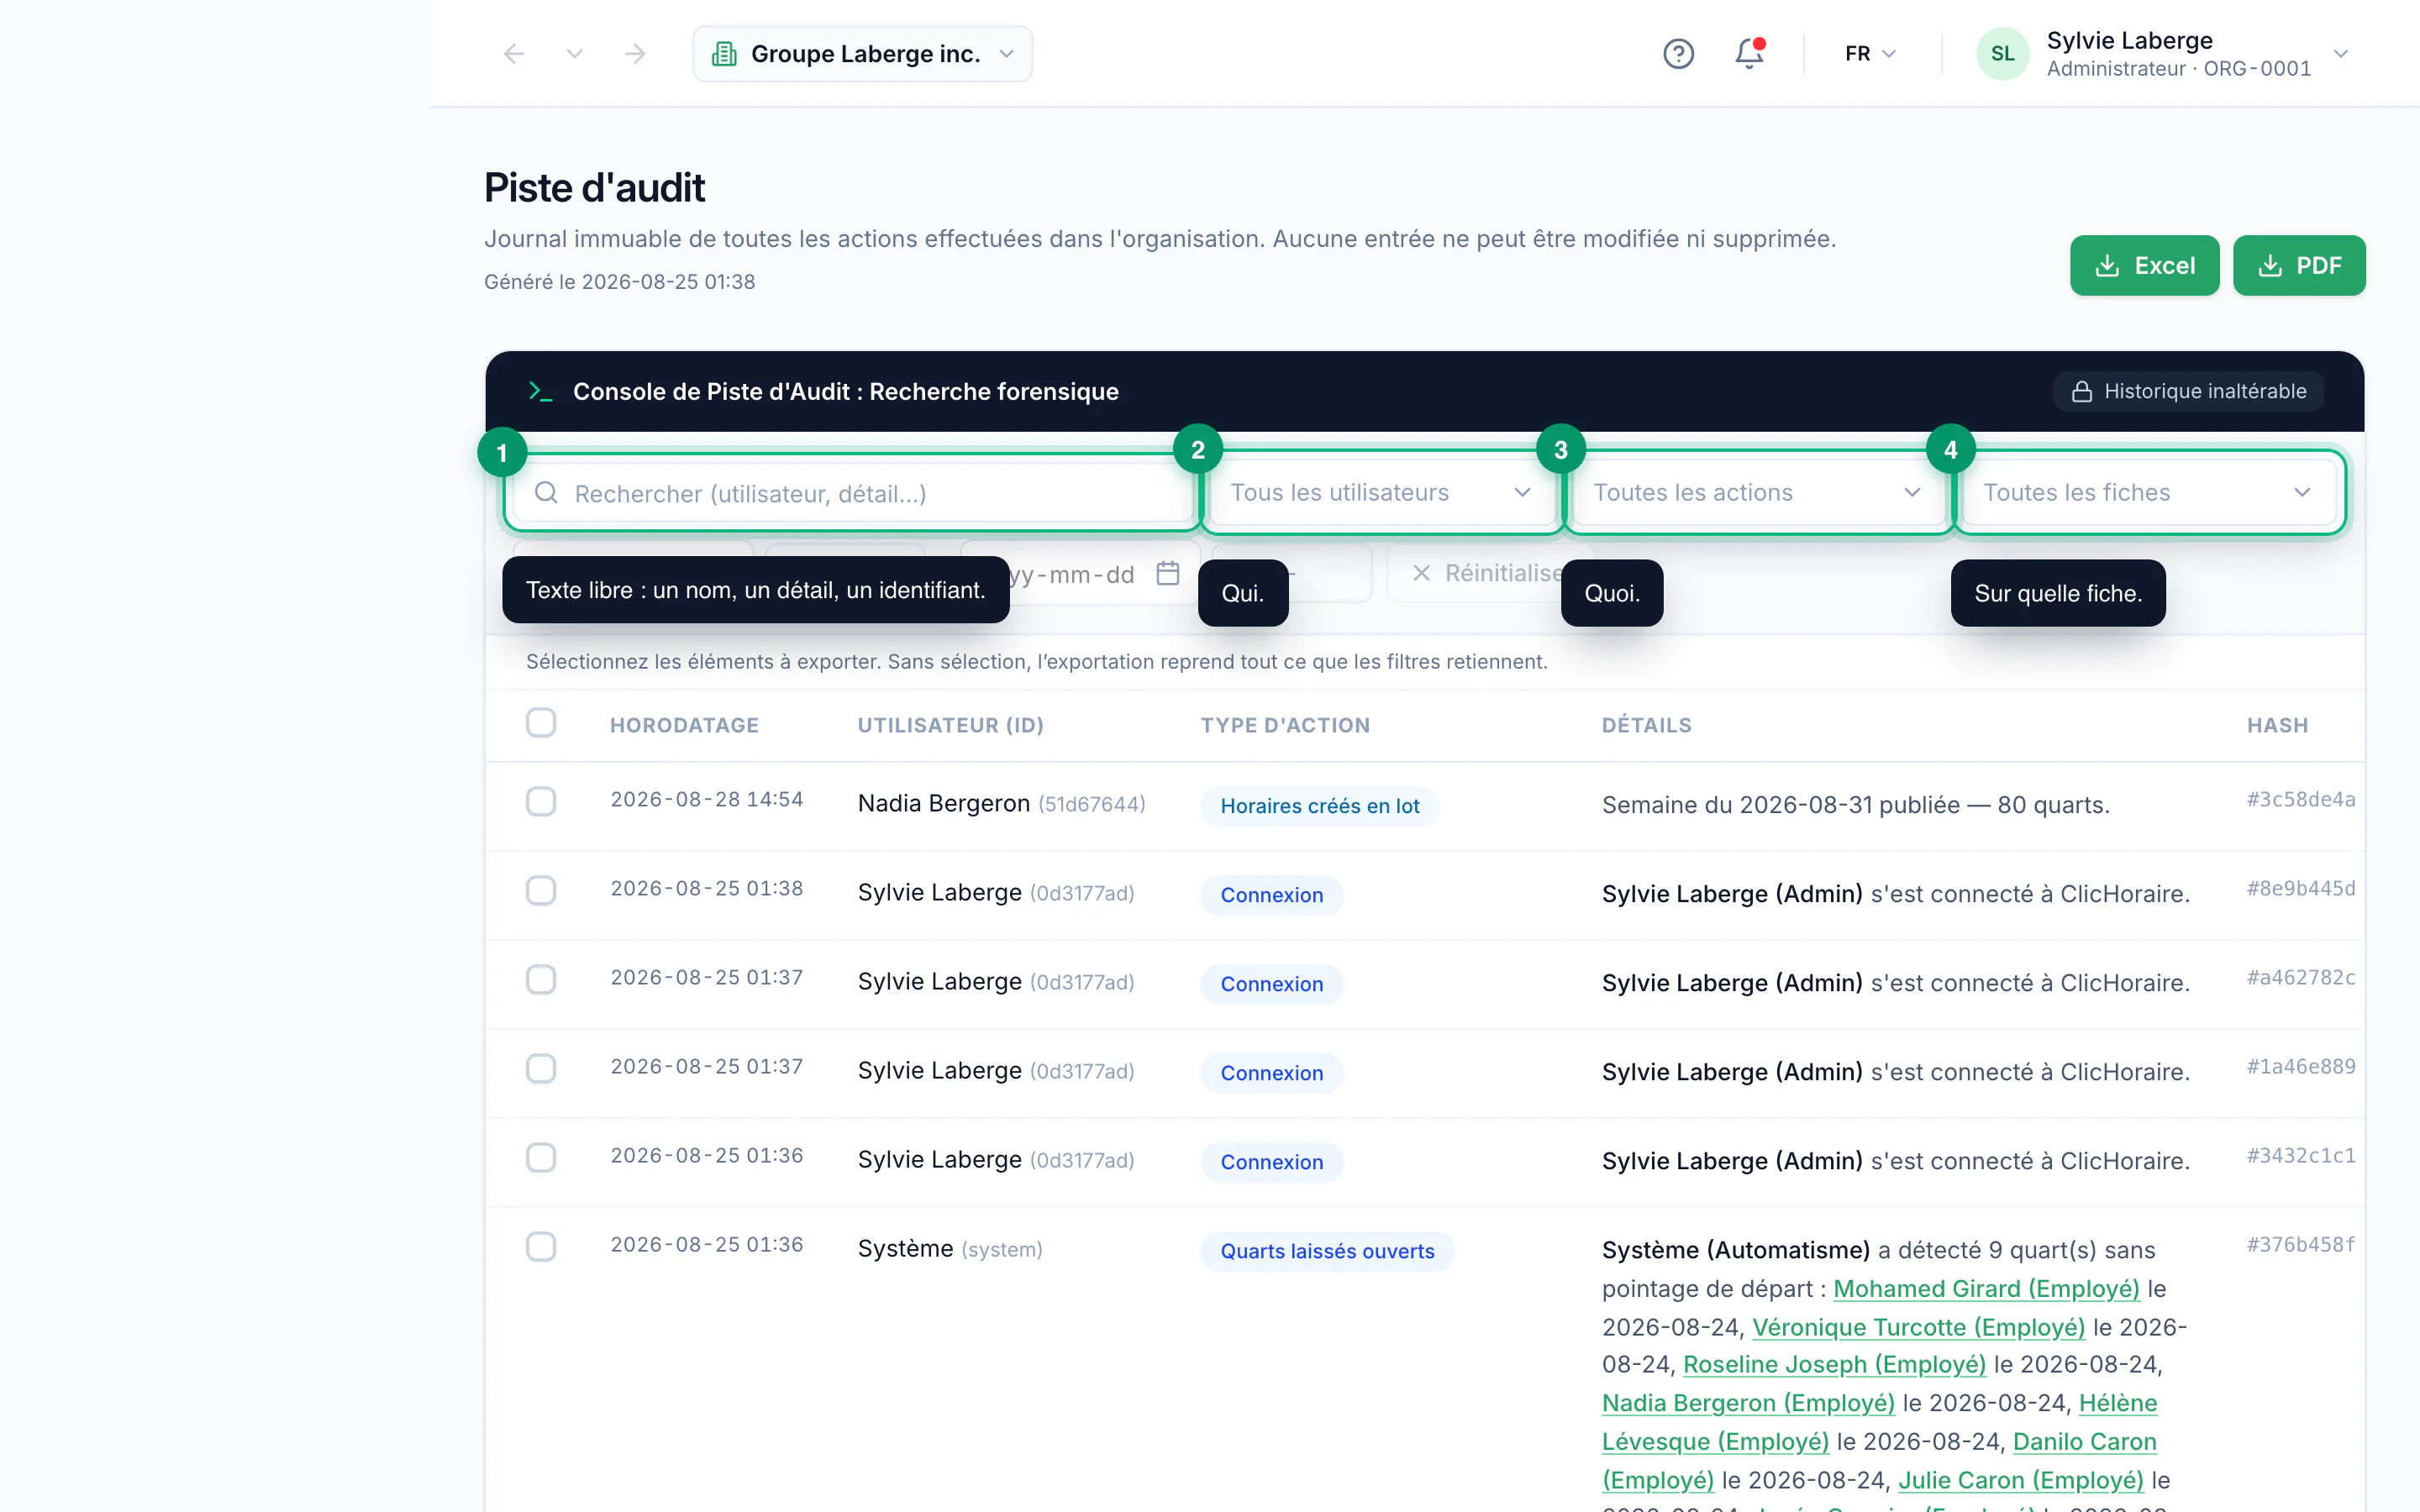
Task: Check the row with hash #a462782c
Action: click(x=541, y=980)
